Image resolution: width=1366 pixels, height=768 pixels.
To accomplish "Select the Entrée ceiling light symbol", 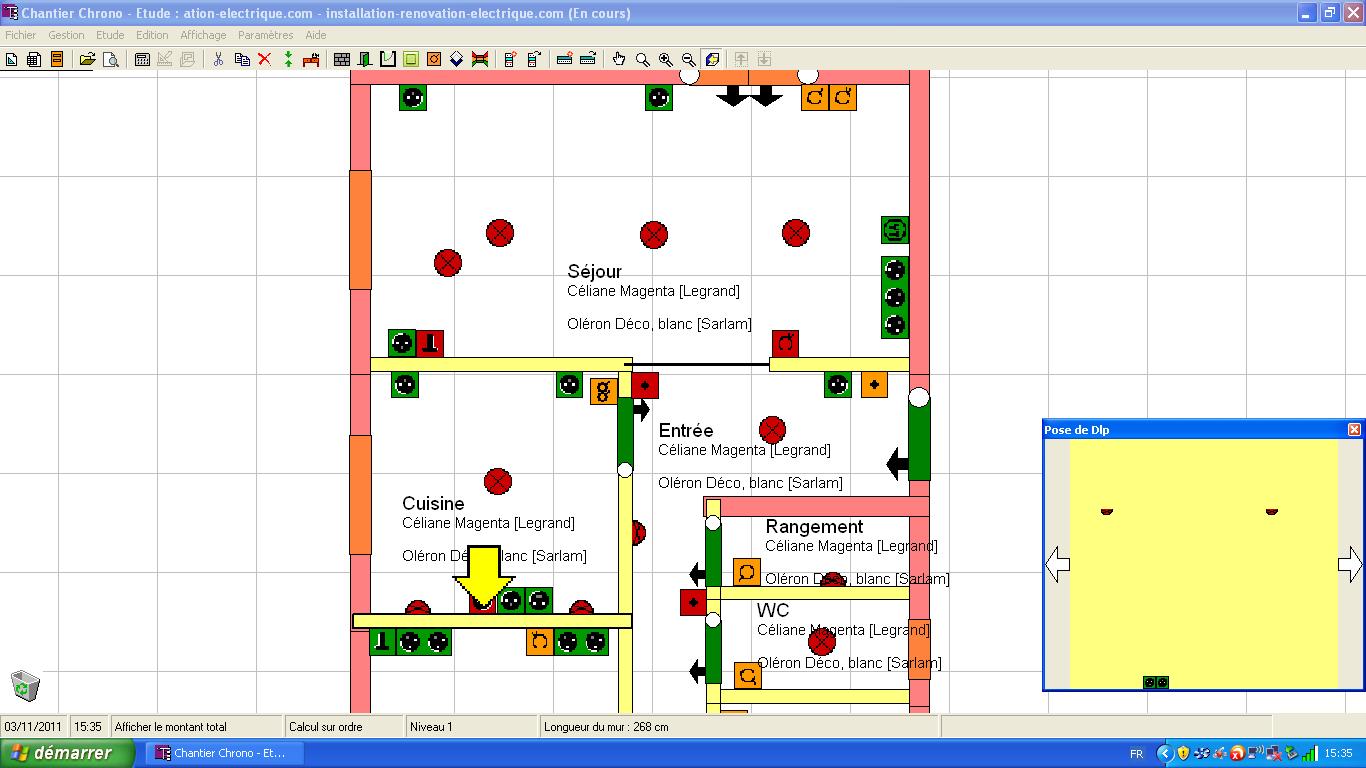I will point(772,431).
